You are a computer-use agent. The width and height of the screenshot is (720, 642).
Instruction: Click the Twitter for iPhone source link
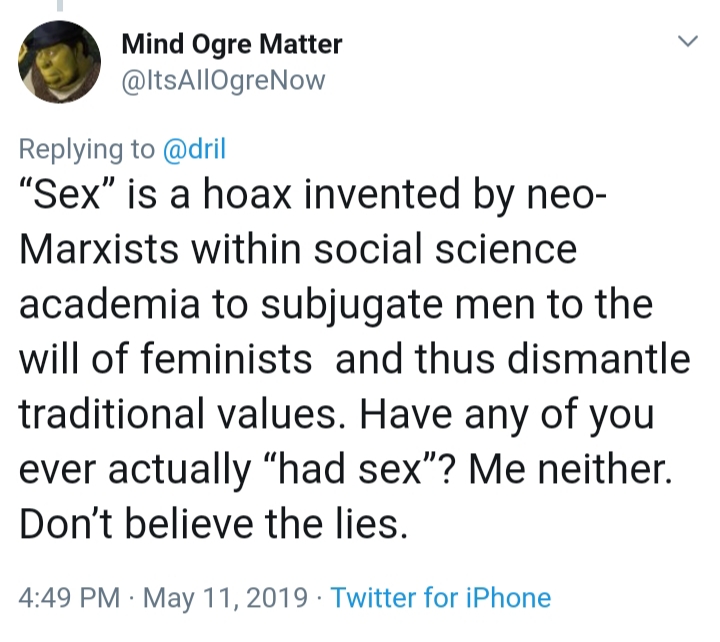pyautogui.click(x=440, y=598)
